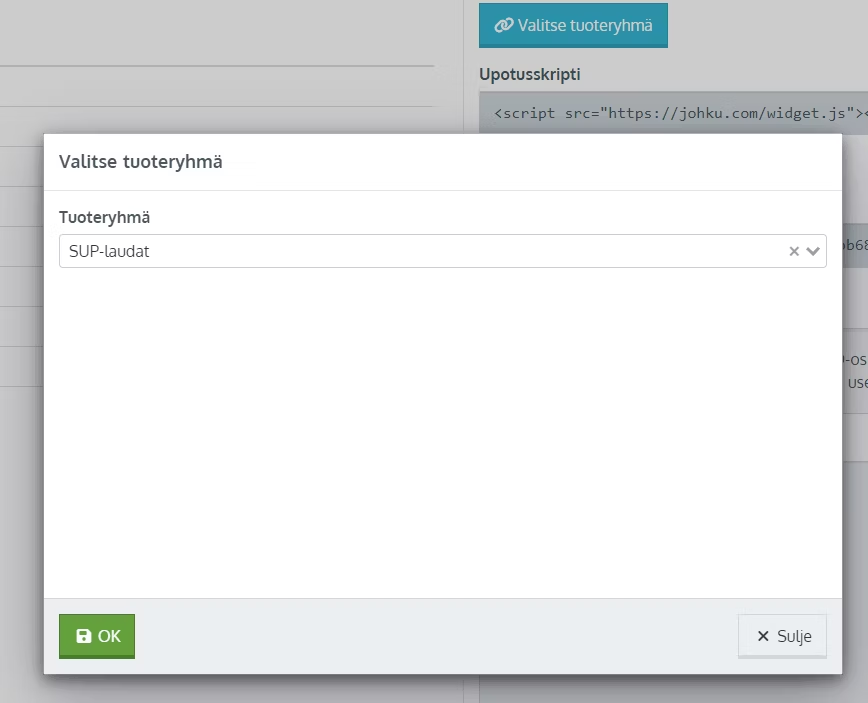
Task: Select the widget.js script embed code box
Action: coord(673,113)
